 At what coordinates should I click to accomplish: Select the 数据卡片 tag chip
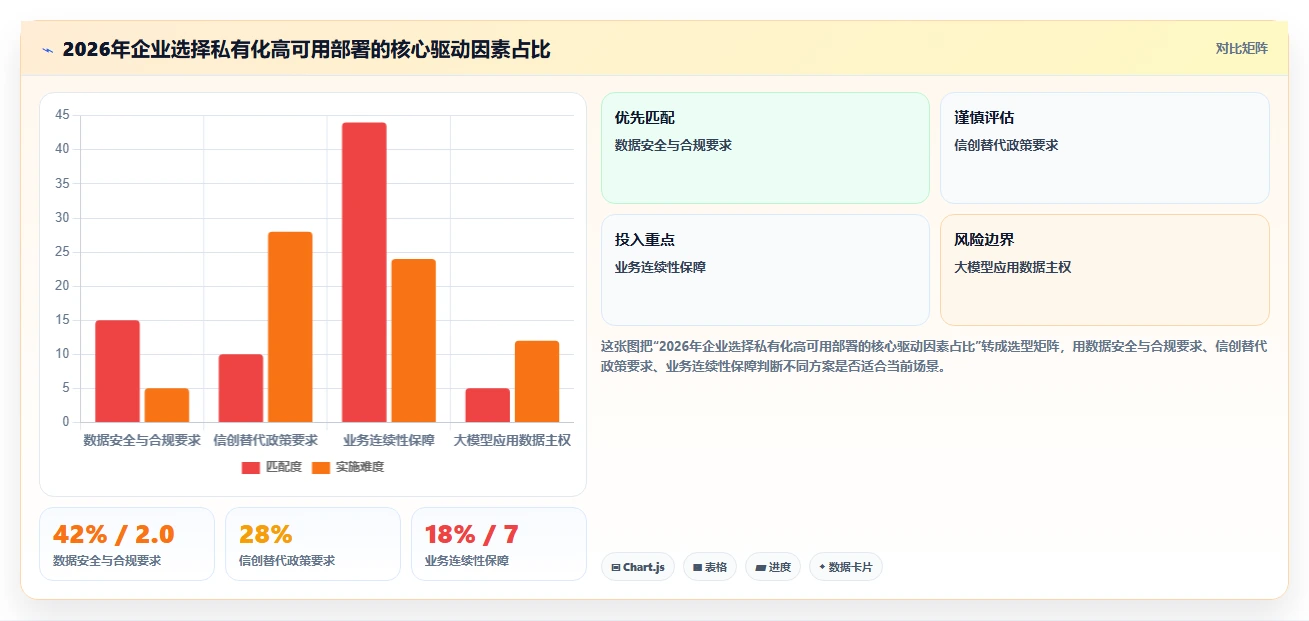pyautogui.click(x=846, y=567)
